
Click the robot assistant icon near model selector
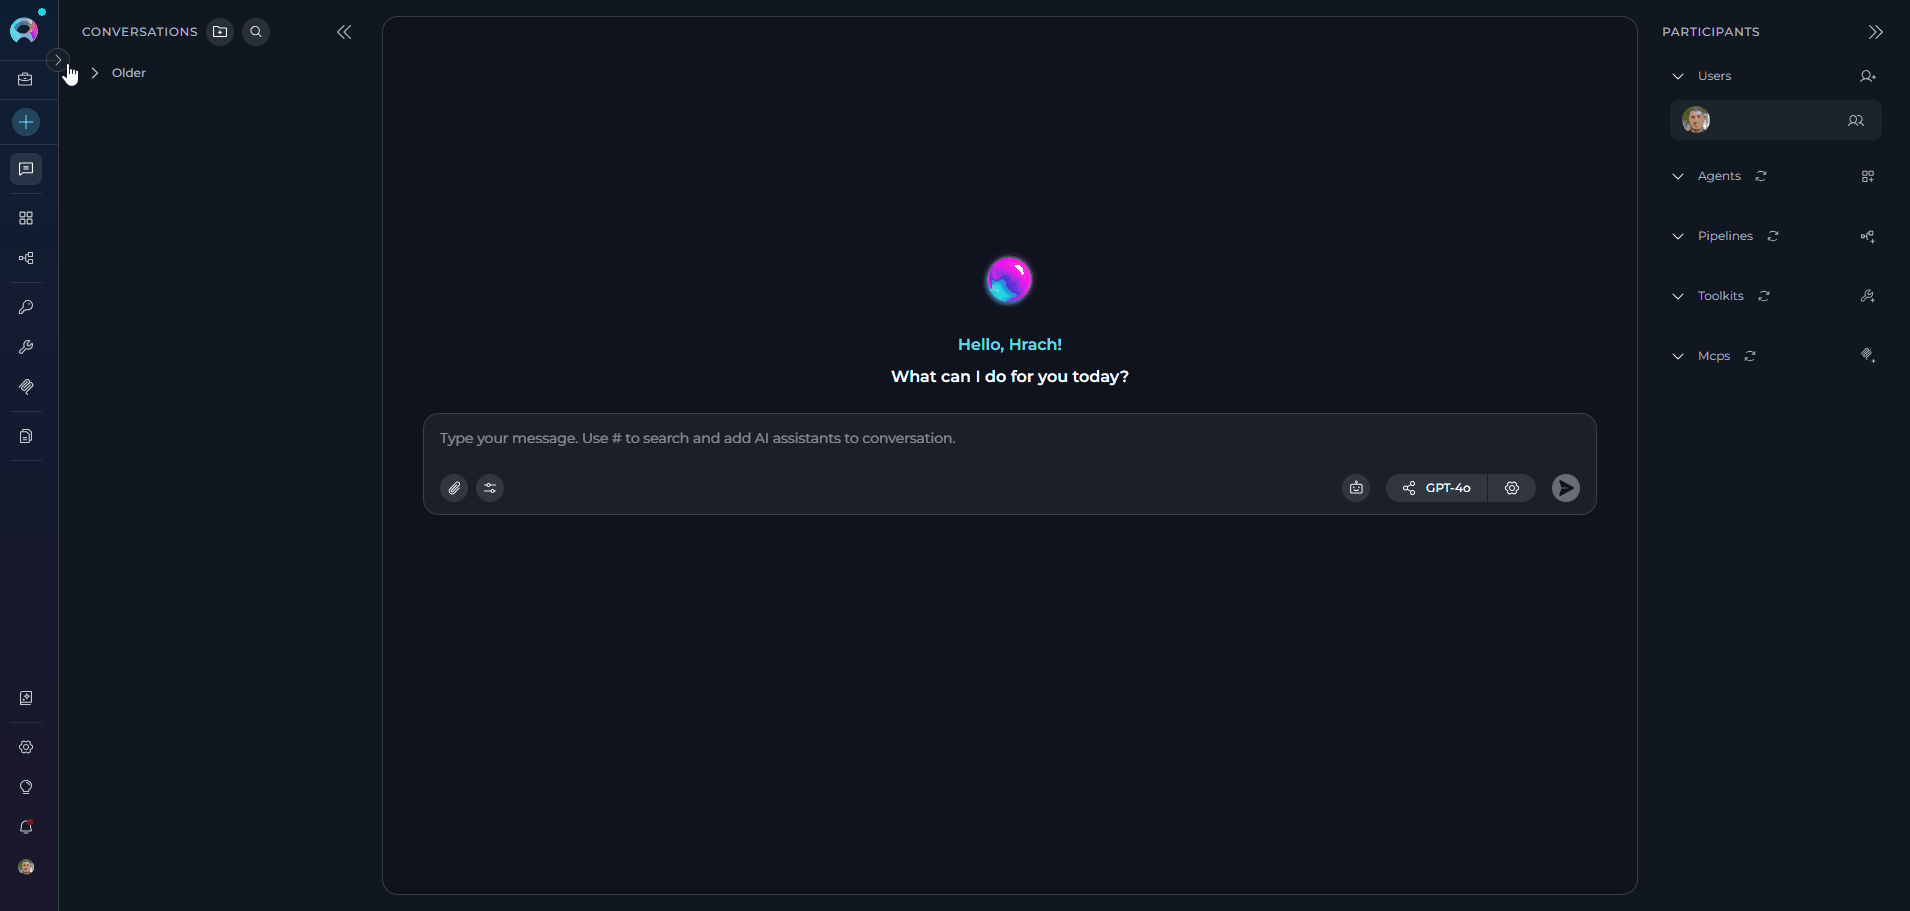click(x=1355, y=488)
